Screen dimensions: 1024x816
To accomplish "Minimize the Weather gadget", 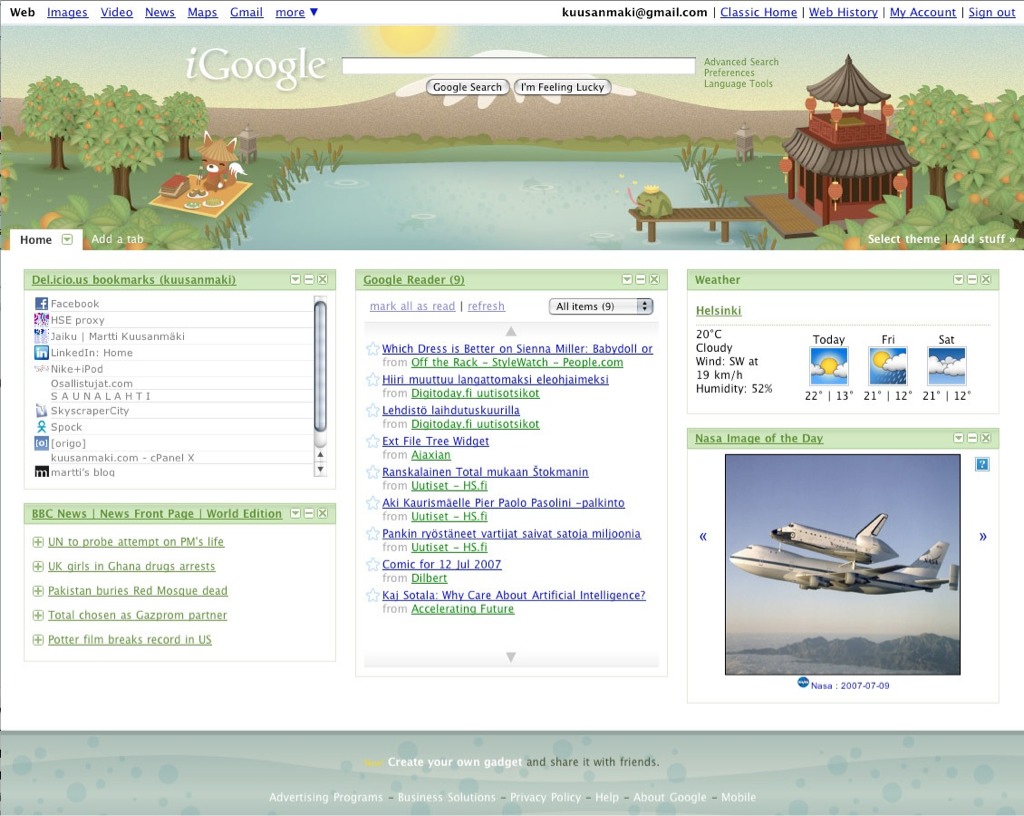I will tap(972, 280).
